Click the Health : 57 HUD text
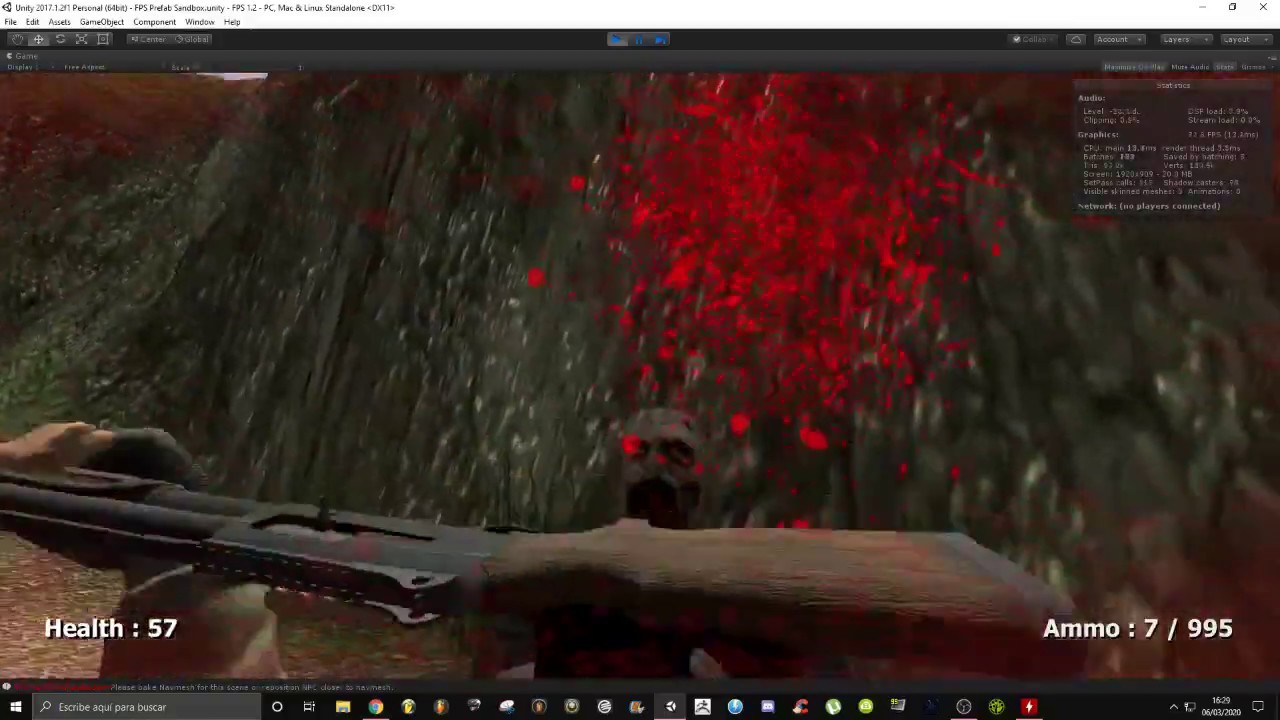This screenshot has height=720, width=1280. tap(111, 628)
